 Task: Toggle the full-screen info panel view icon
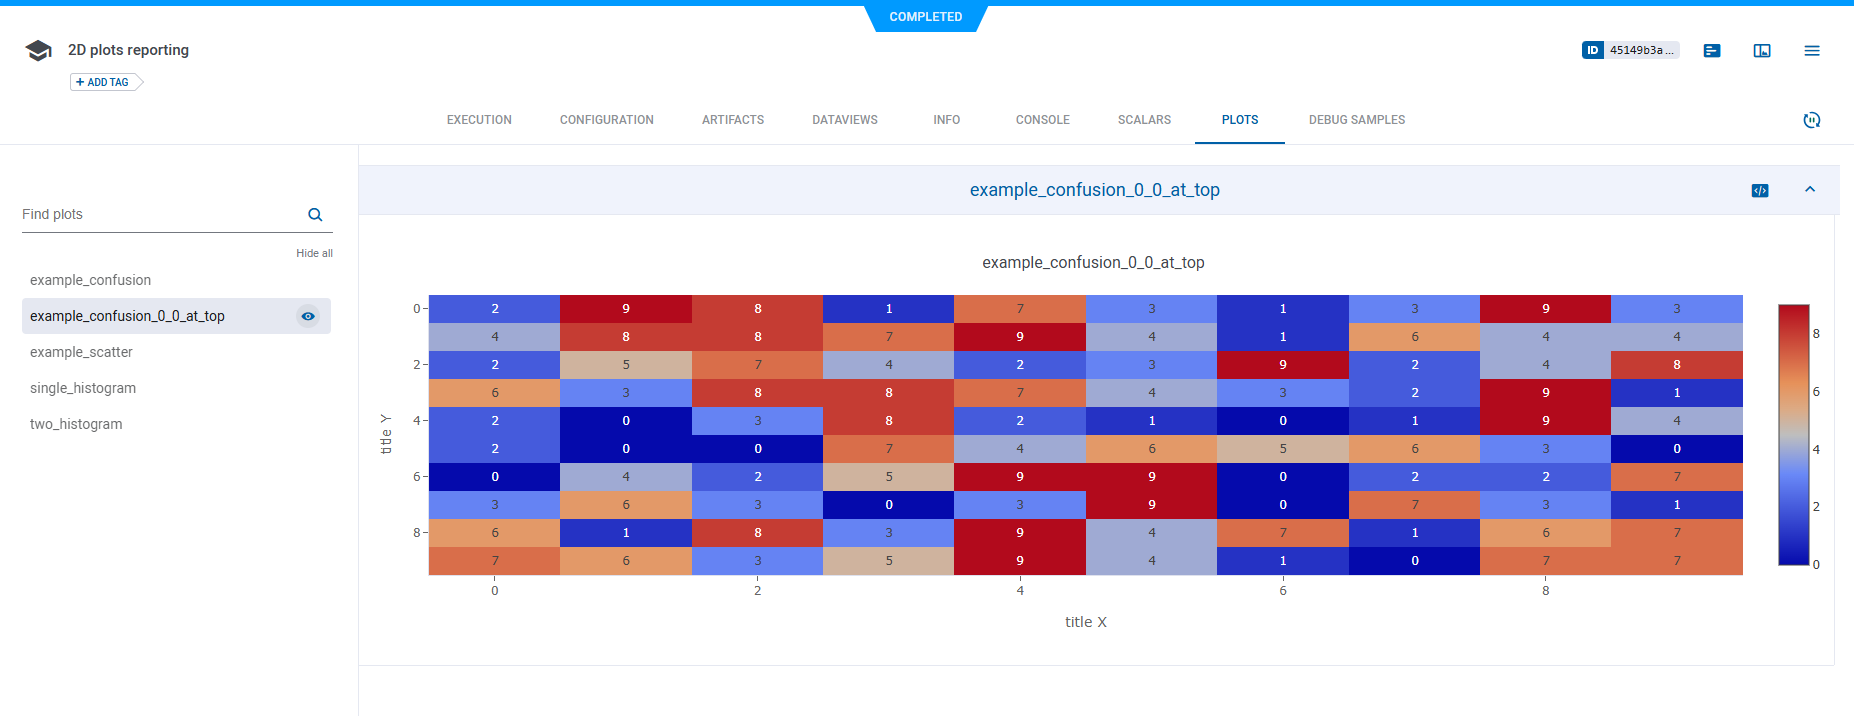pos(1762,50)
